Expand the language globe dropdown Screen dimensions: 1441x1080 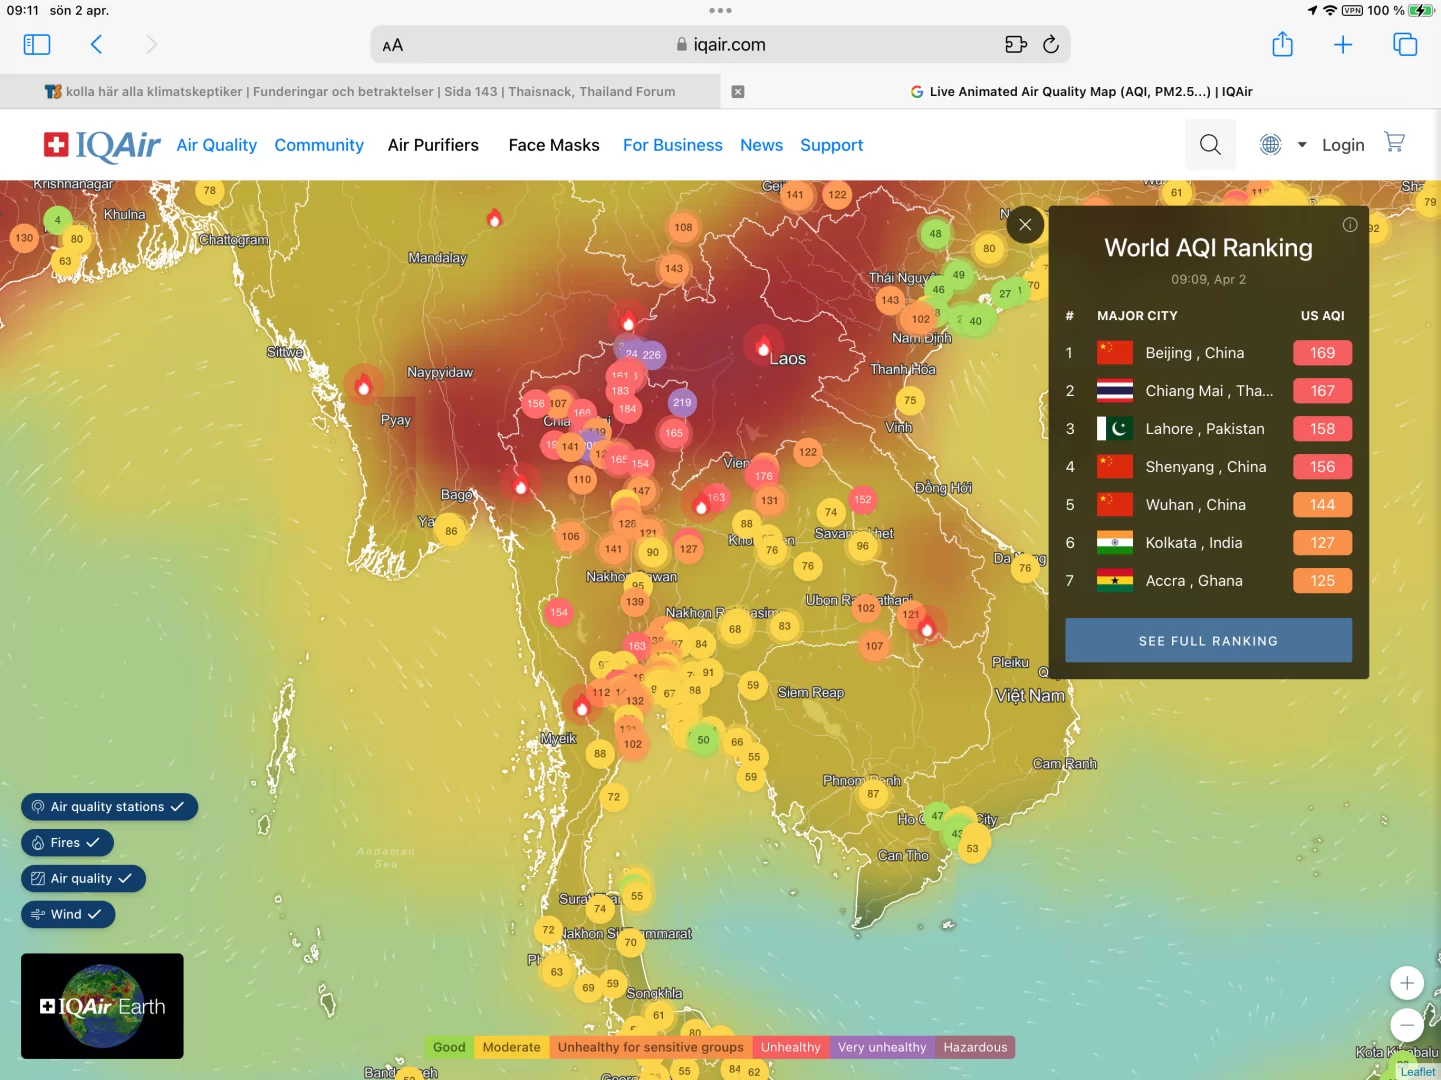1284,145
